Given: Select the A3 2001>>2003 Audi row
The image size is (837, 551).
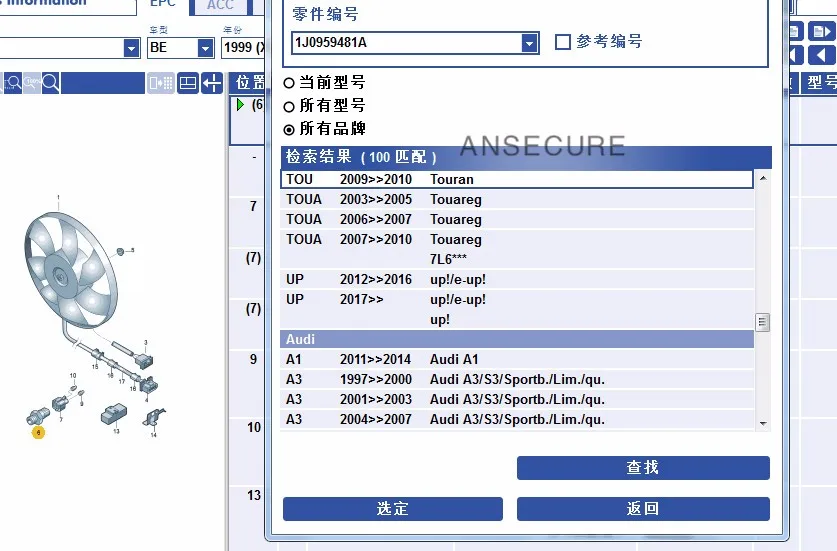Looking at the screenshot, I should (517, 399).
